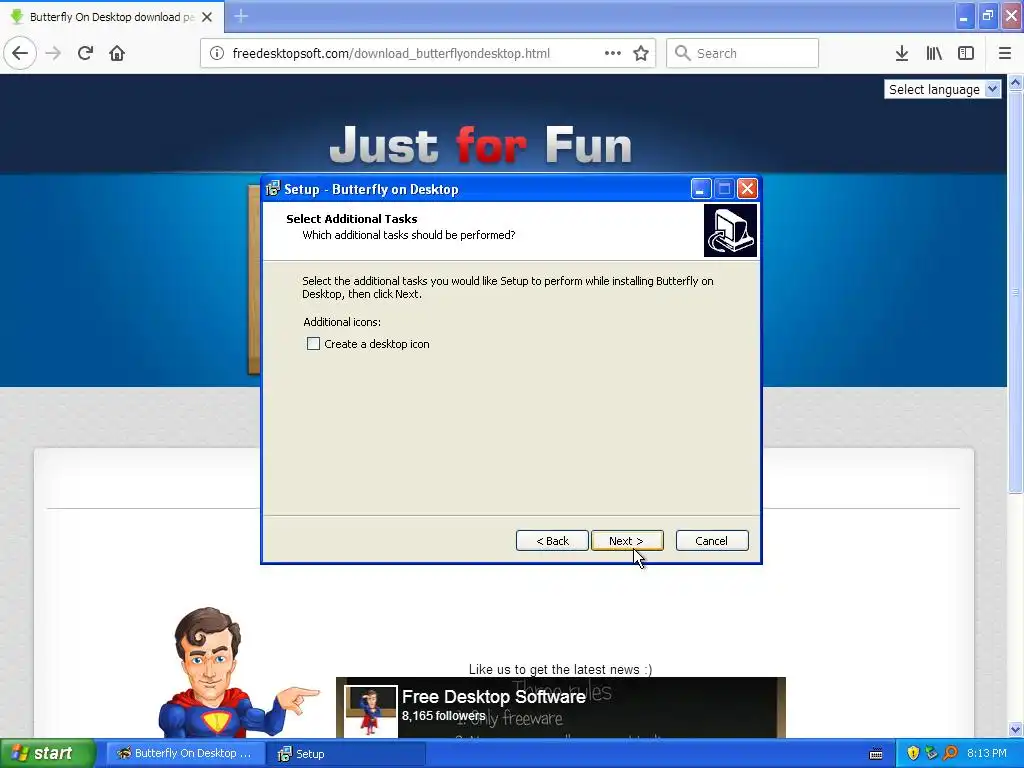Viewport: 1024px width, 768px height.
Task: Open the Select language dropdown
Action: tap(942, 89)
